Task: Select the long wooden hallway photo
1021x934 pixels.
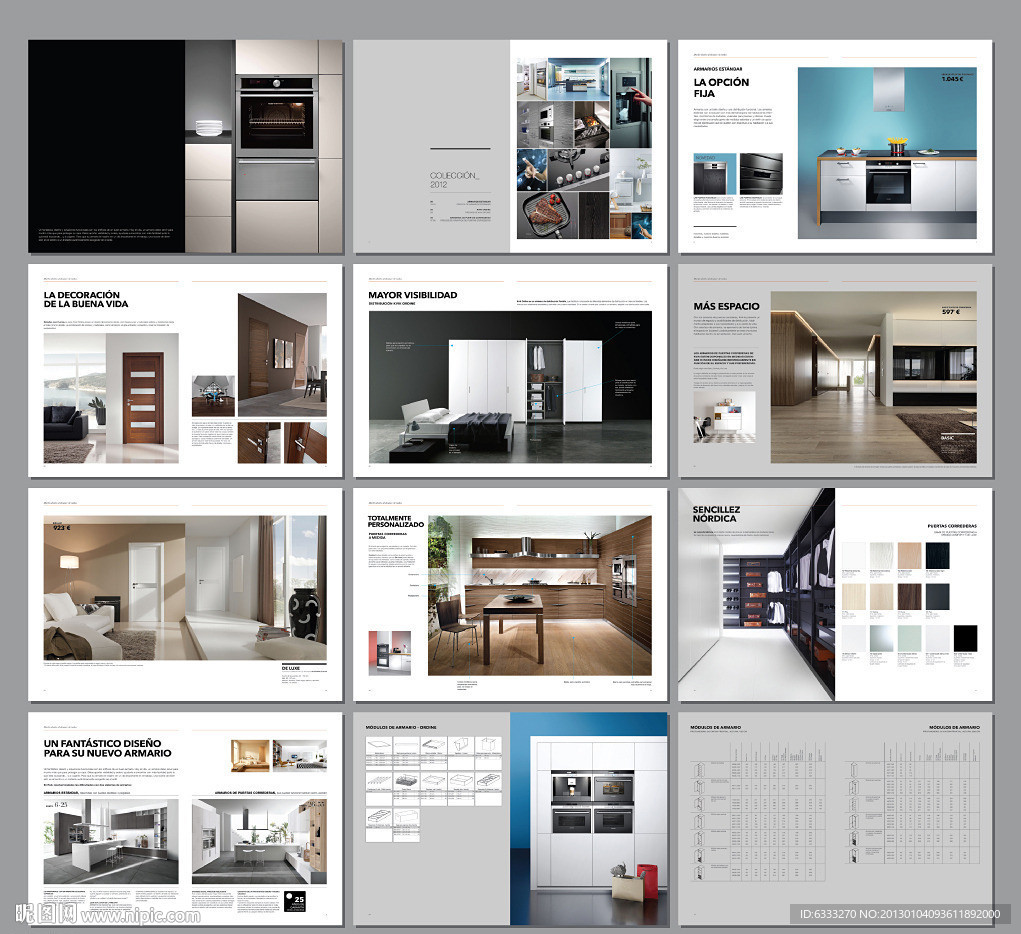Action: tap(873, 377)
